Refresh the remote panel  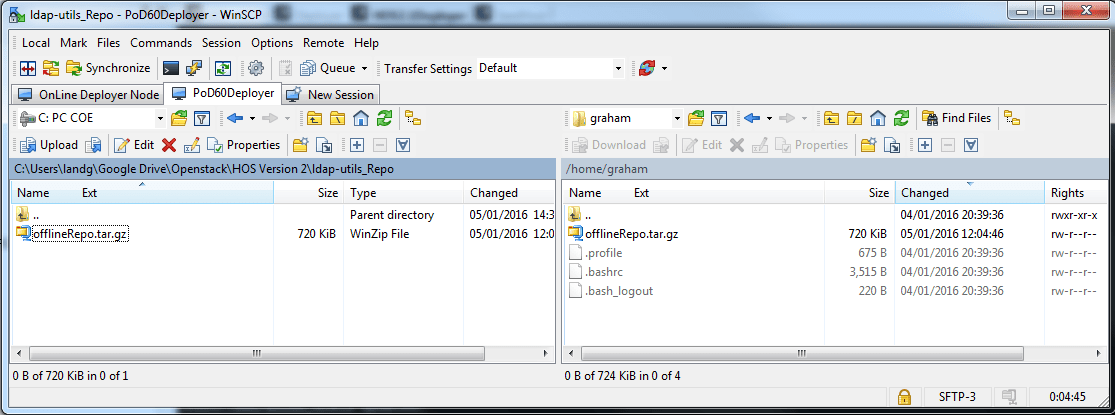pos(901,118)
